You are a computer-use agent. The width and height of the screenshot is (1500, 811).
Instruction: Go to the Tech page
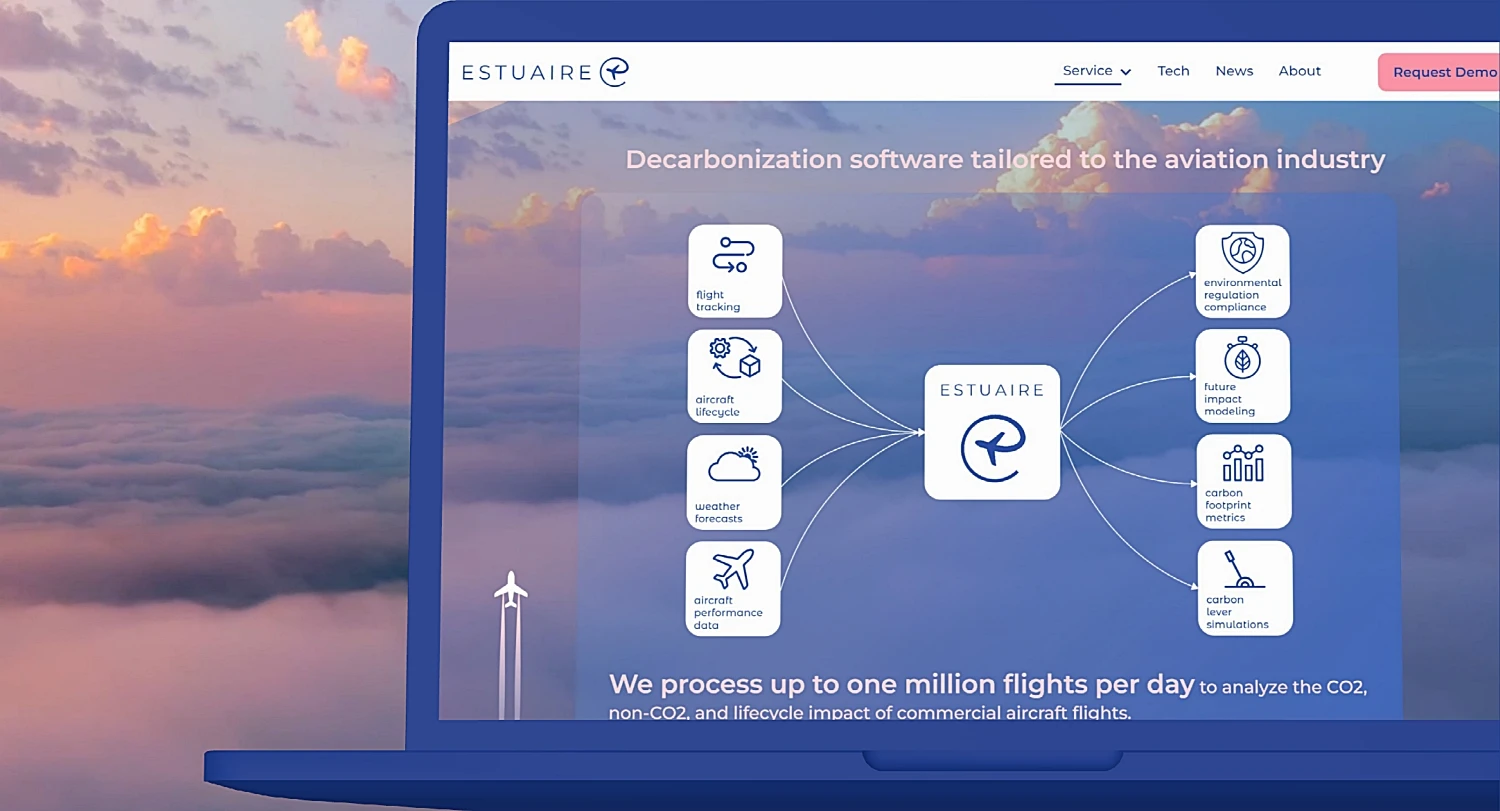click(1173, 71)
